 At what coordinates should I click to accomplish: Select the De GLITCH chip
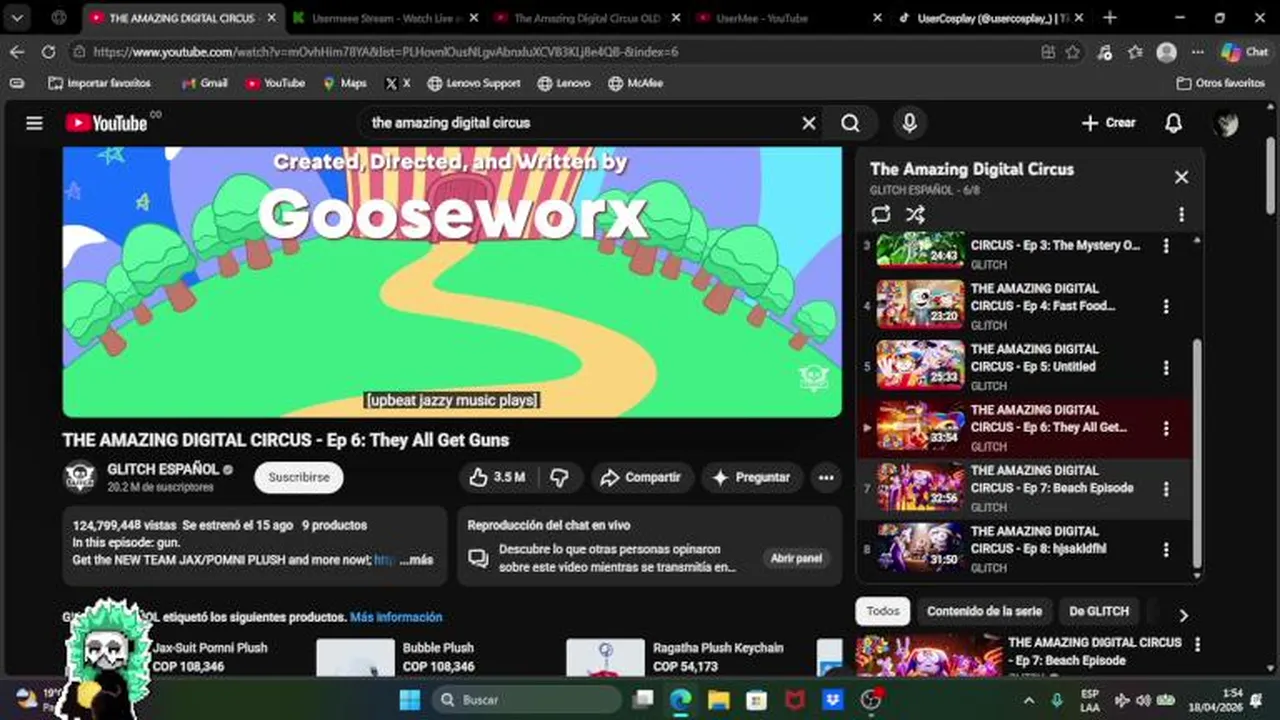pyautogui.click(x=1099, y=611)
